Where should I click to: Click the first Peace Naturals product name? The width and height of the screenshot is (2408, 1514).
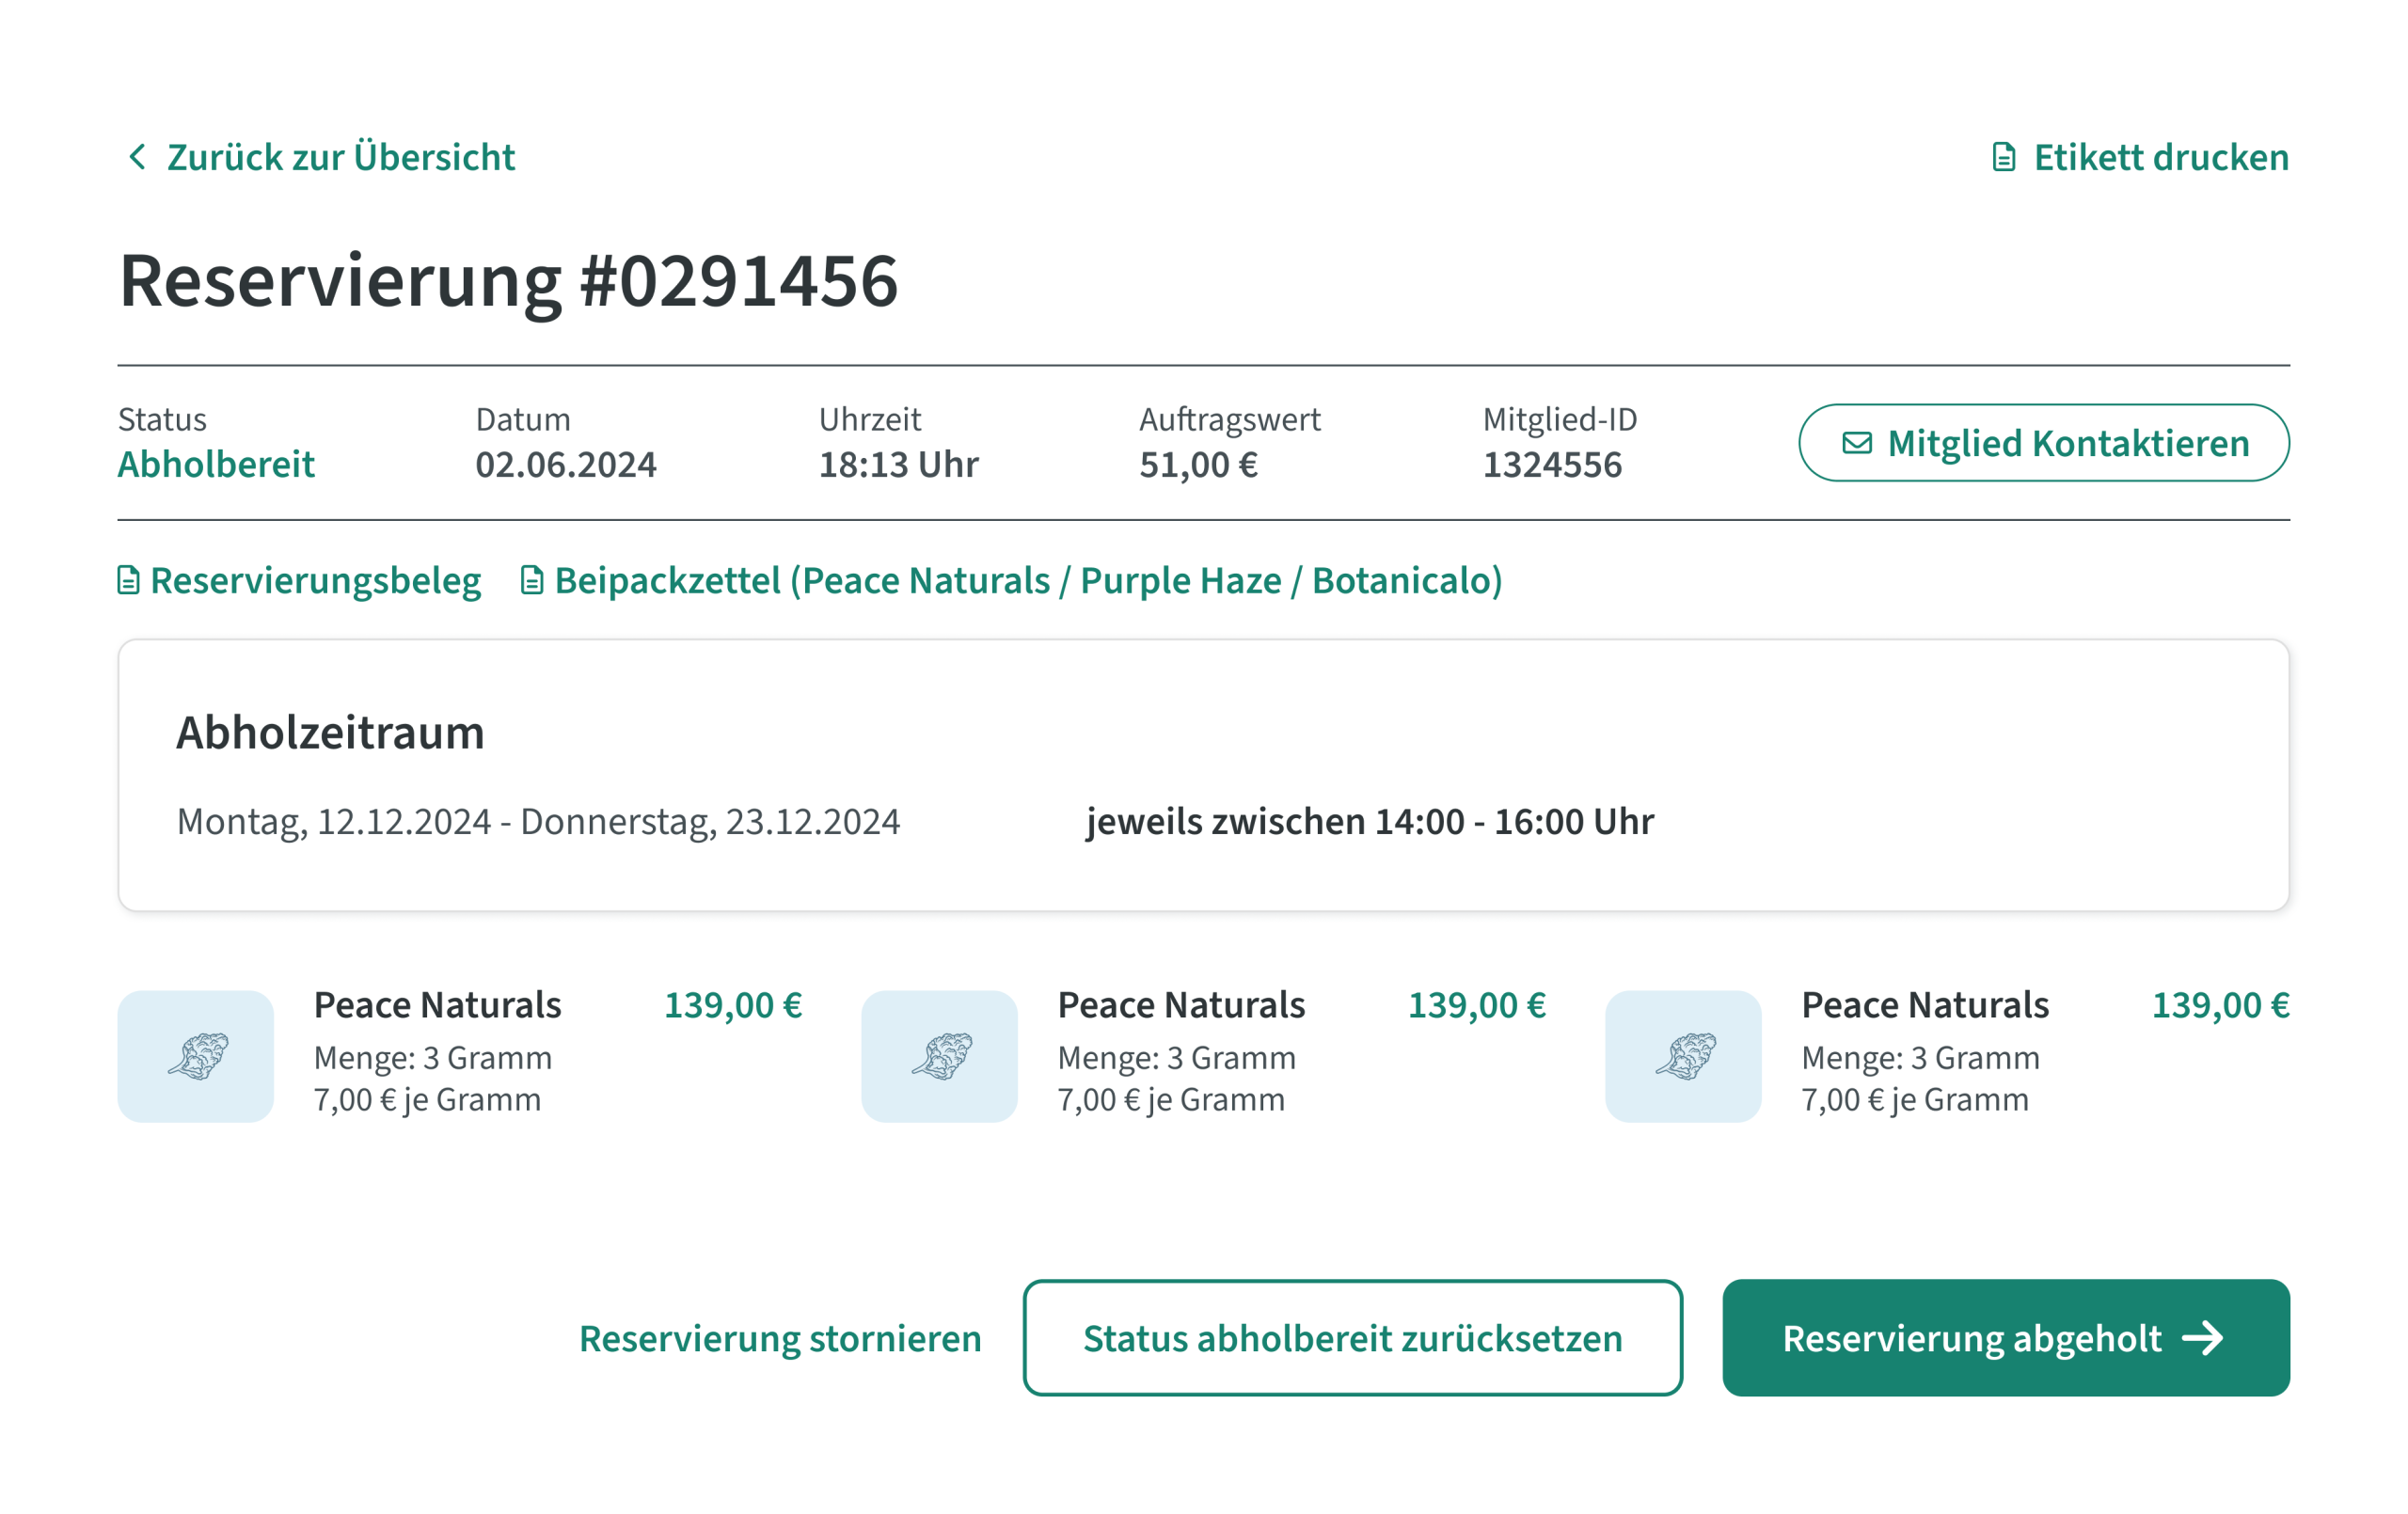(437, 1005)
